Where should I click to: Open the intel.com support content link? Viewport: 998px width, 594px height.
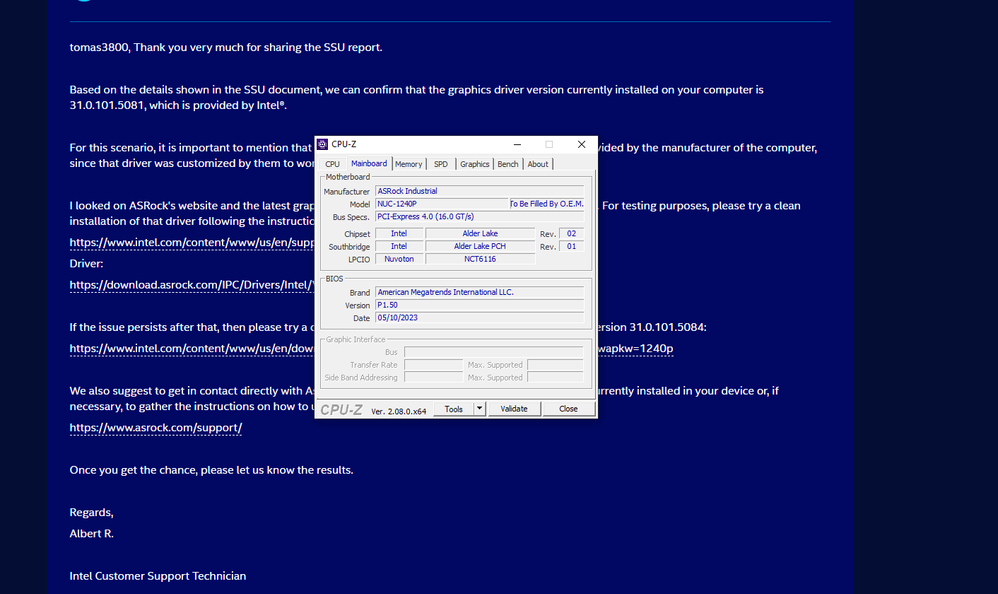(x=192, y=243)
